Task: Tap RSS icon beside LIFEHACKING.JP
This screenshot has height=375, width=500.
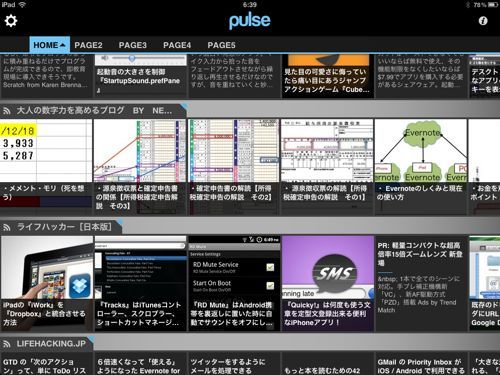Action: [x=6, y=344]
